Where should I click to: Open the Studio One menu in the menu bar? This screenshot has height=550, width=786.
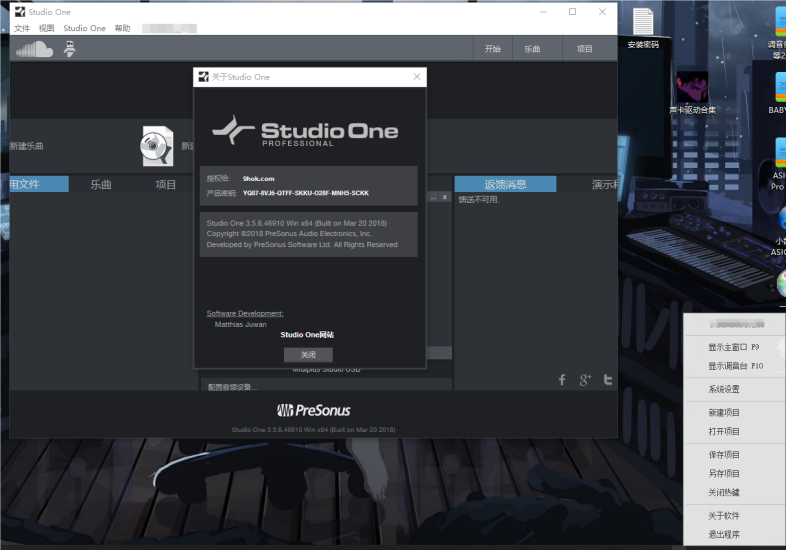click(84, 28)
